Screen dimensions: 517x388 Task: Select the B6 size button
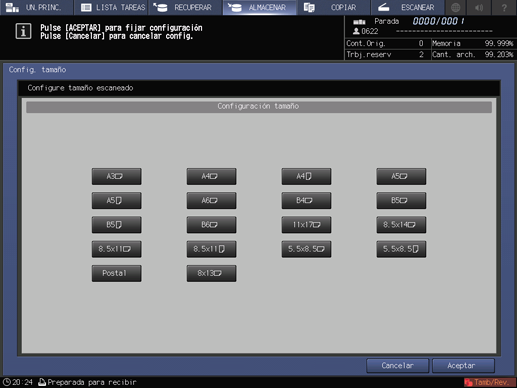pos(211,225)
